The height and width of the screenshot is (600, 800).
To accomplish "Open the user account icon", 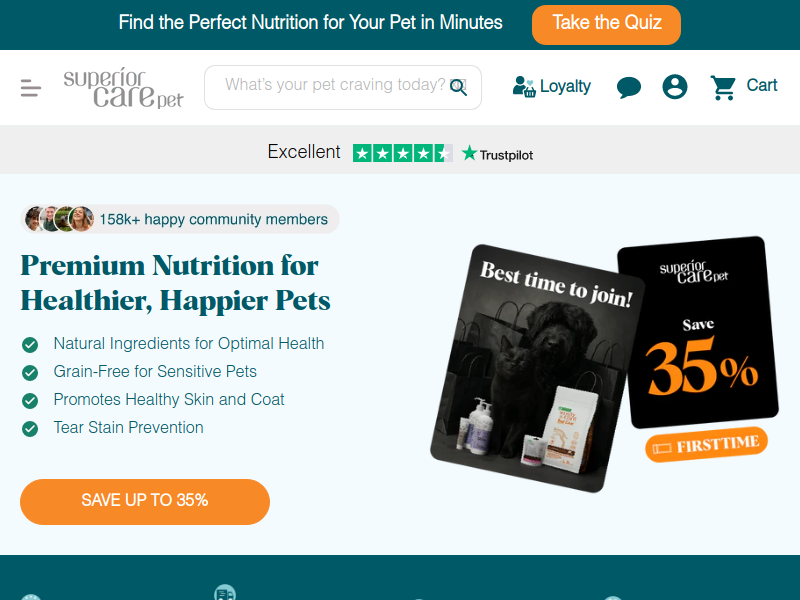I will click(x=674, y=86).
